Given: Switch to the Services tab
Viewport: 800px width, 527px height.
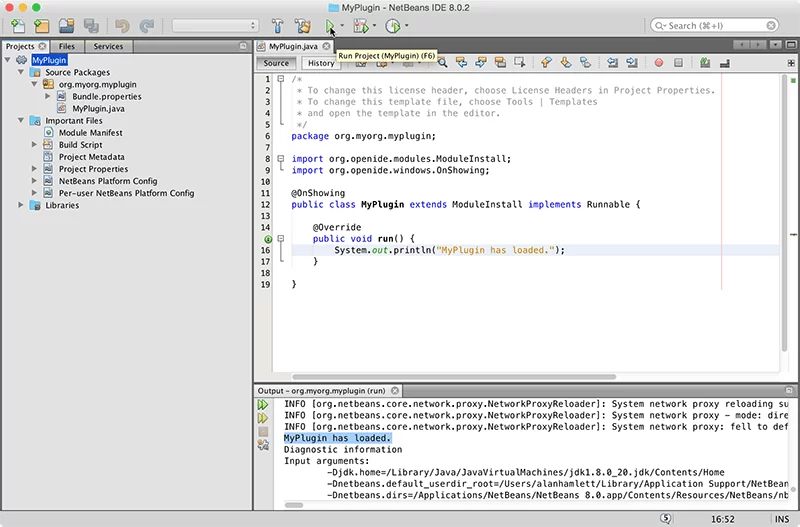Looking at the screenshot, I should tap(108, 46).
